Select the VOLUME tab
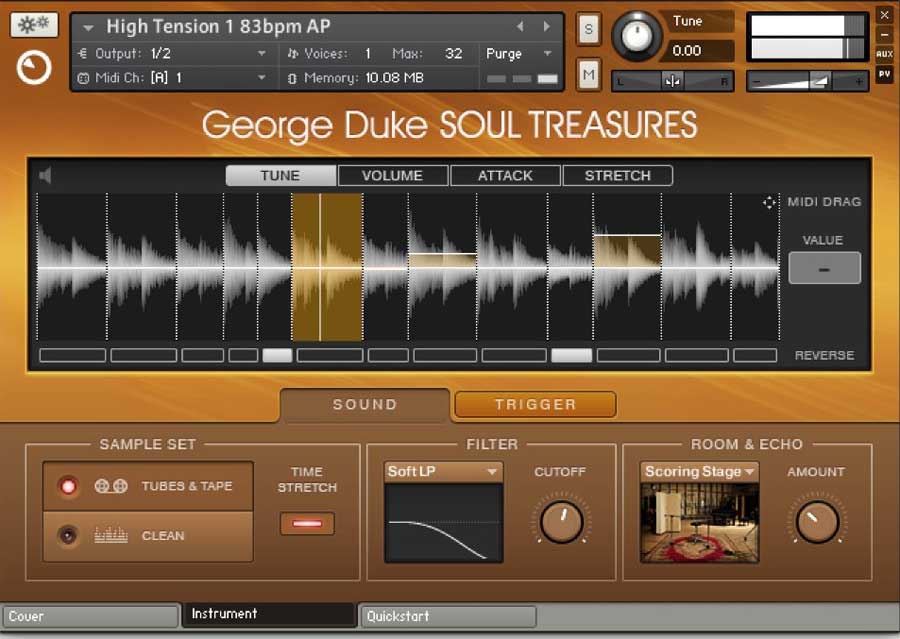The height and width of the screenshot is (639, 900). point(393,175)
